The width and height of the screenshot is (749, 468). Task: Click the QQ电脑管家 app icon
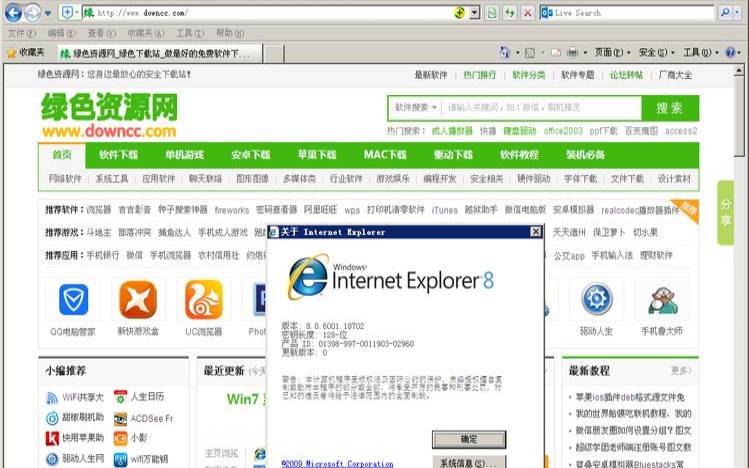(74, 299)
